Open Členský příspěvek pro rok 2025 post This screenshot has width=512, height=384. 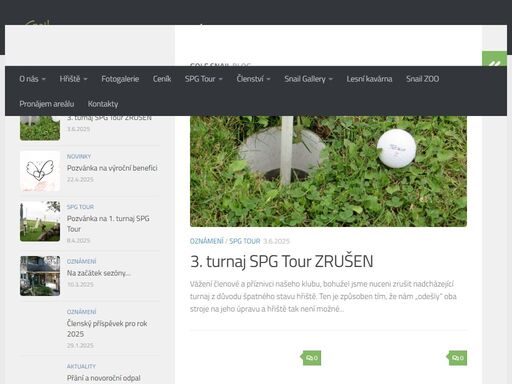pyautogui.click(x=107, y=329)
